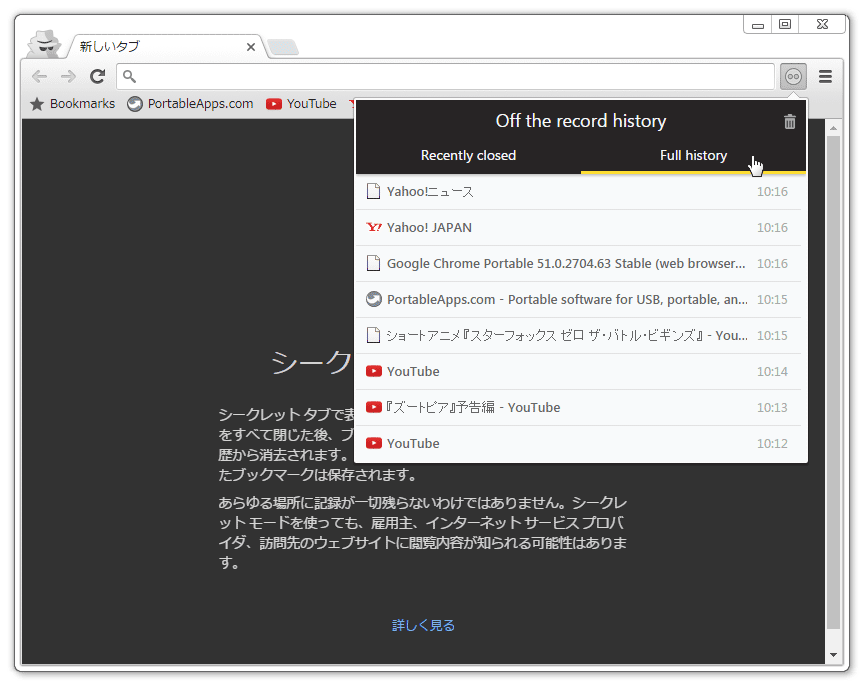Click the Off the record history title
The height and width of the screenshot is (686, 863).
pos(581,121)
